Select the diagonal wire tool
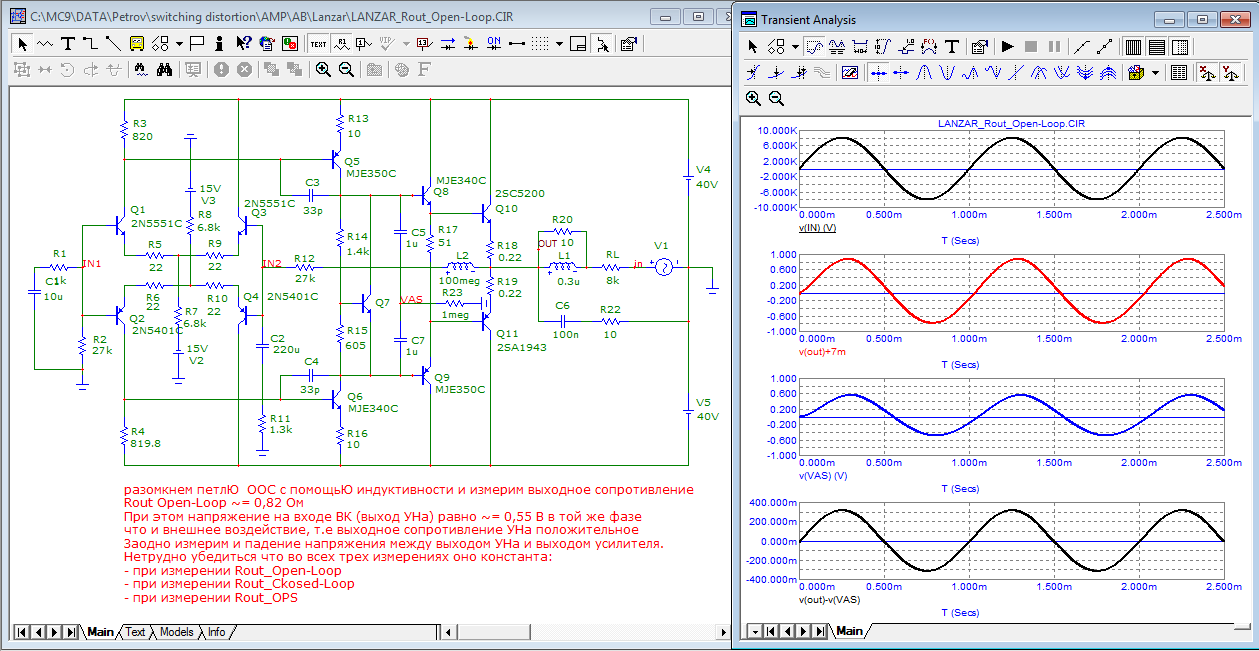 pos(113,44)
